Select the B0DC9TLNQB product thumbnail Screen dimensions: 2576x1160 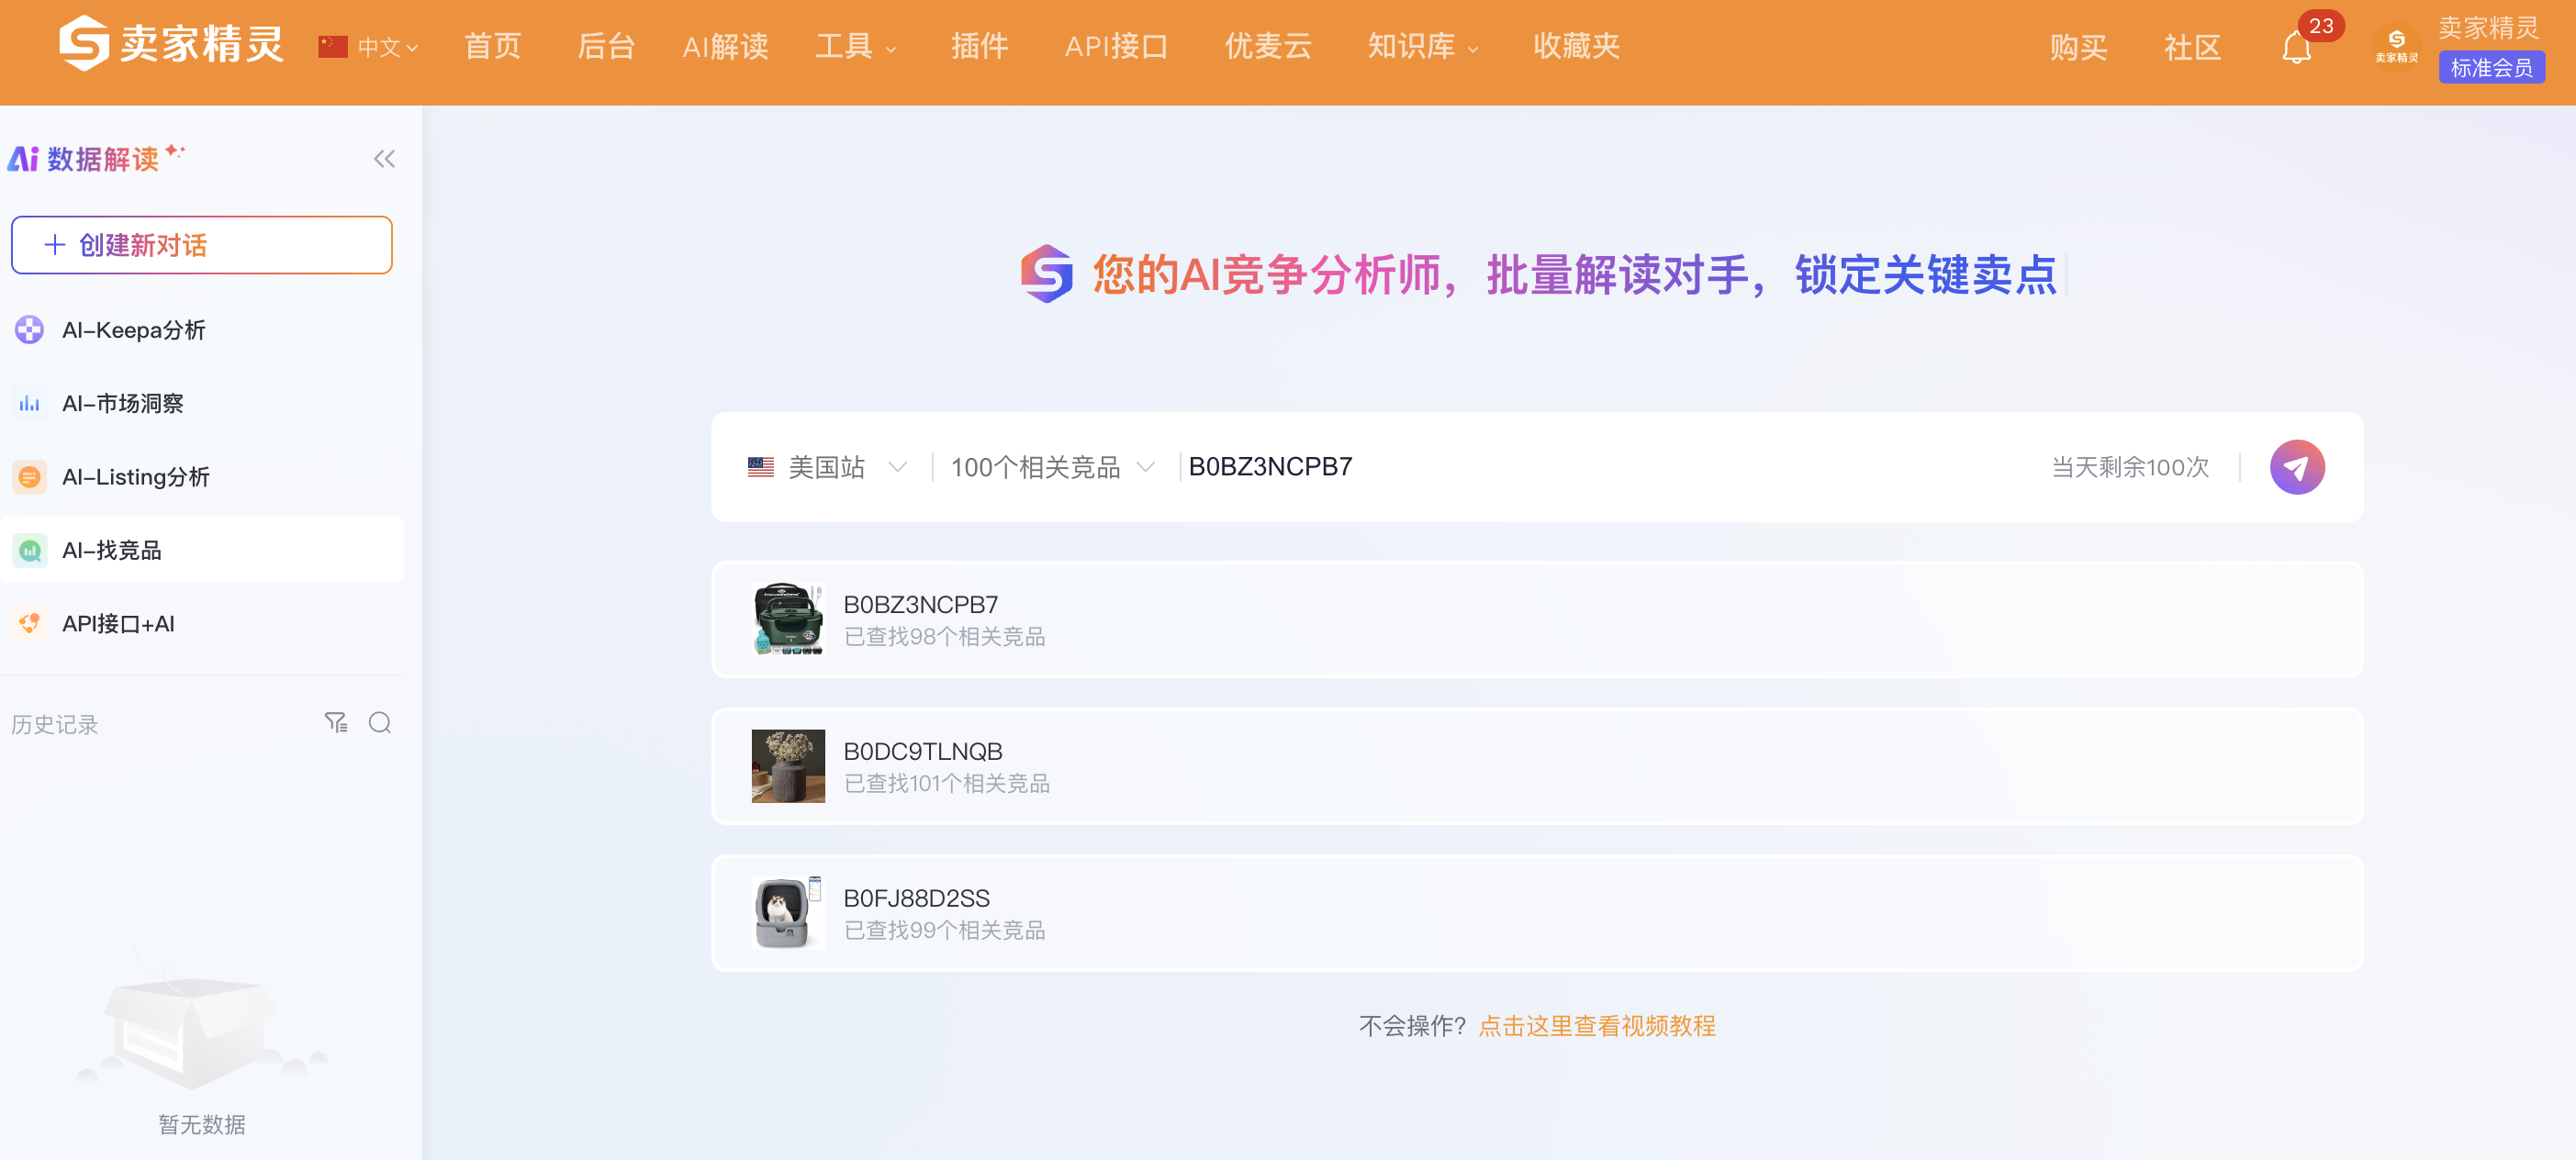click(x=788, y=766)
